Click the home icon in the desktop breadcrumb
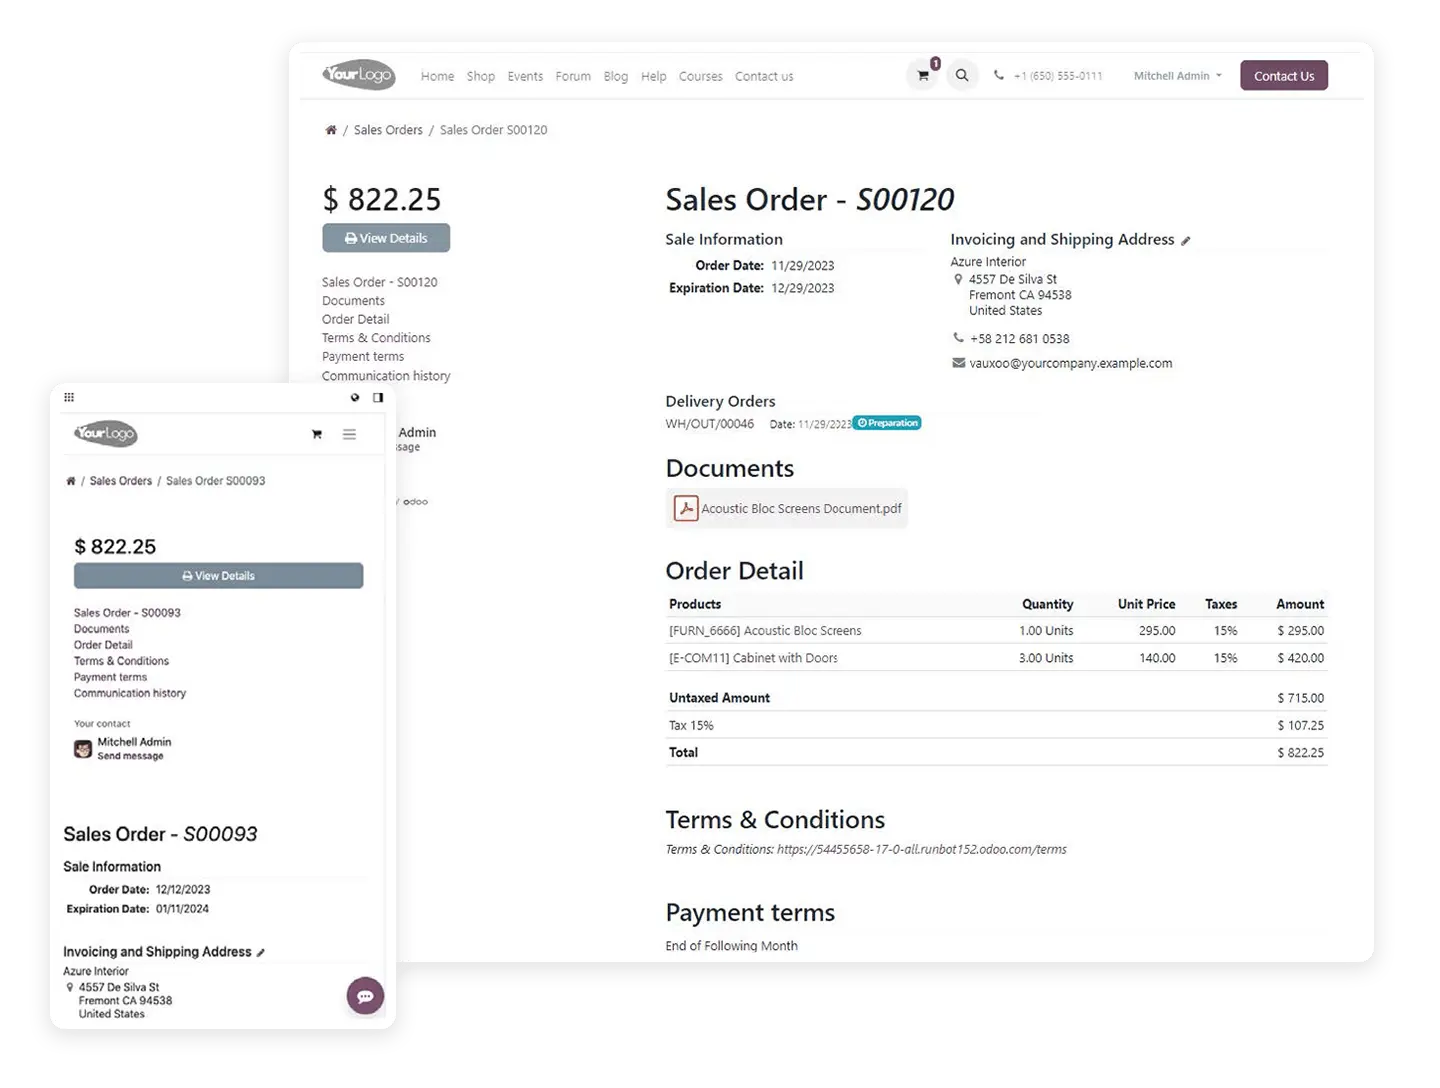Screen dimensions: 1440x1088 pyautogui.click(x=331, y=130)
